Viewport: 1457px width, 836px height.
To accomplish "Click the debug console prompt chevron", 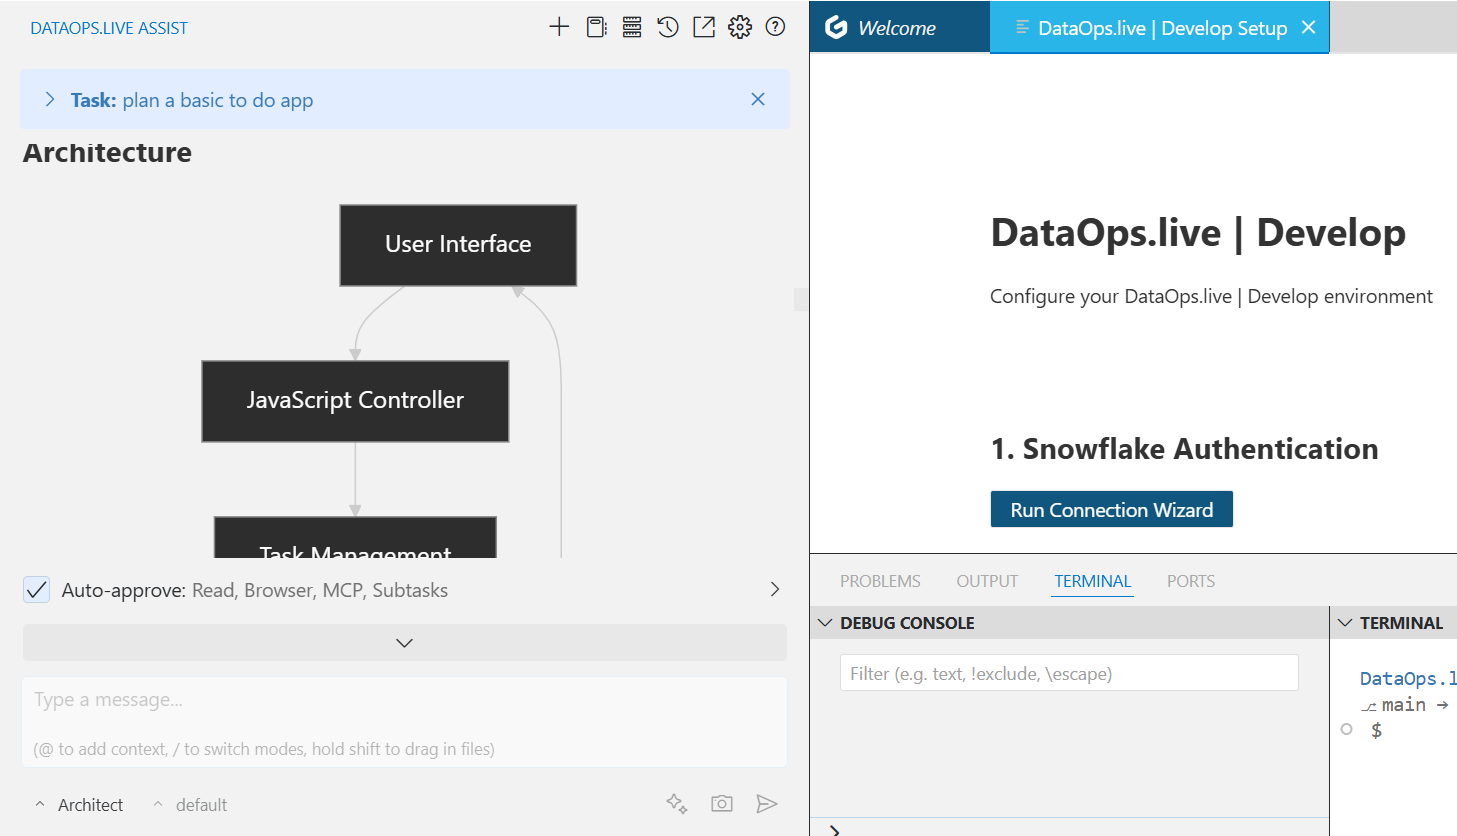I will tap(834, 830).
